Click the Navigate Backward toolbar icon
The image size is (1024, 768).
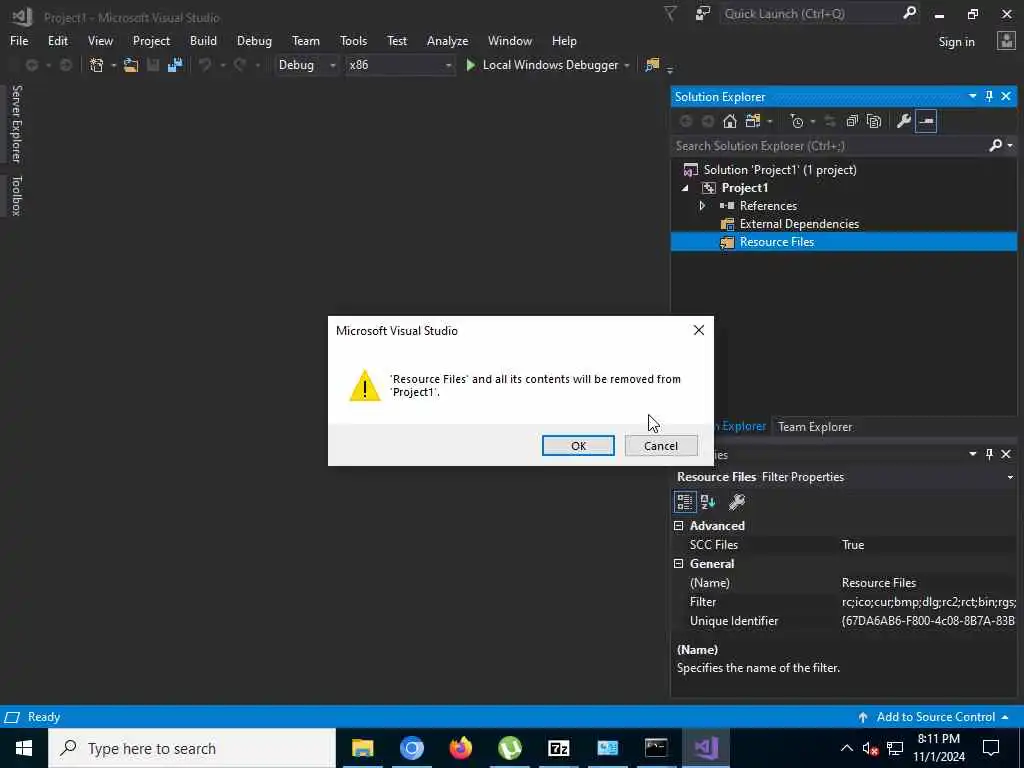(x=31, y=65)
